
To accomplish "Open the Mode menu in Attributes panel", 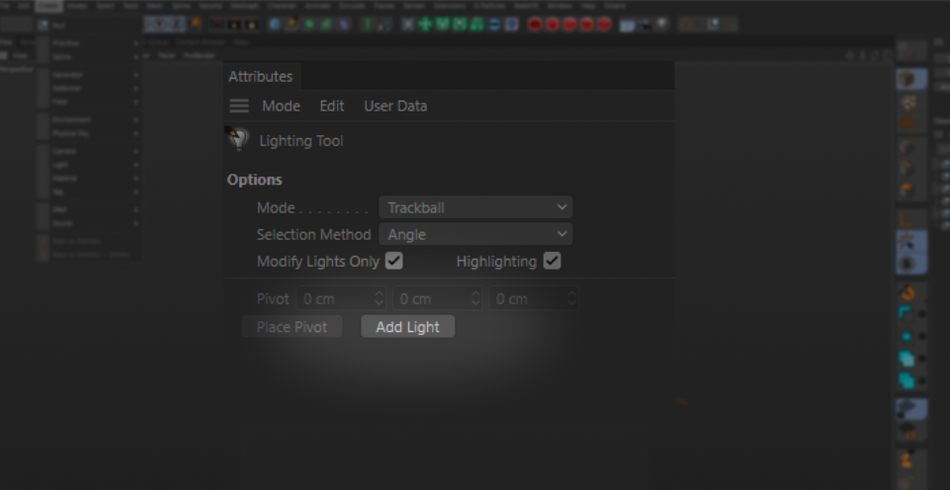I will coord(281,106).
